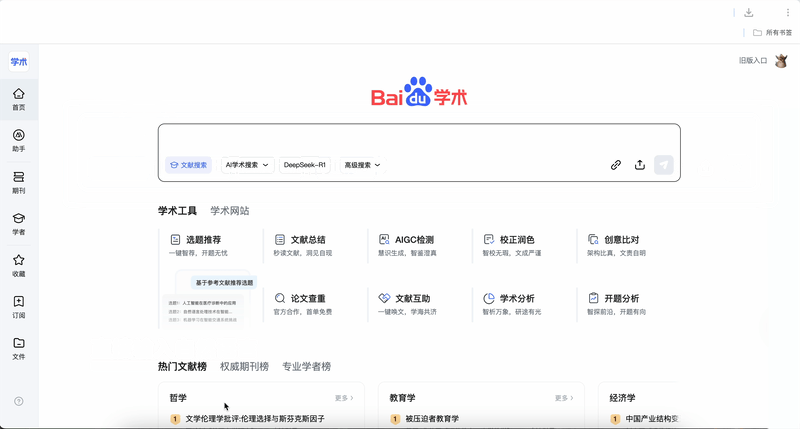Switch to the 学术网站 tab
The height and width of the screenshot is (429, 800).
pyautogui.click(x=229, y=211)
